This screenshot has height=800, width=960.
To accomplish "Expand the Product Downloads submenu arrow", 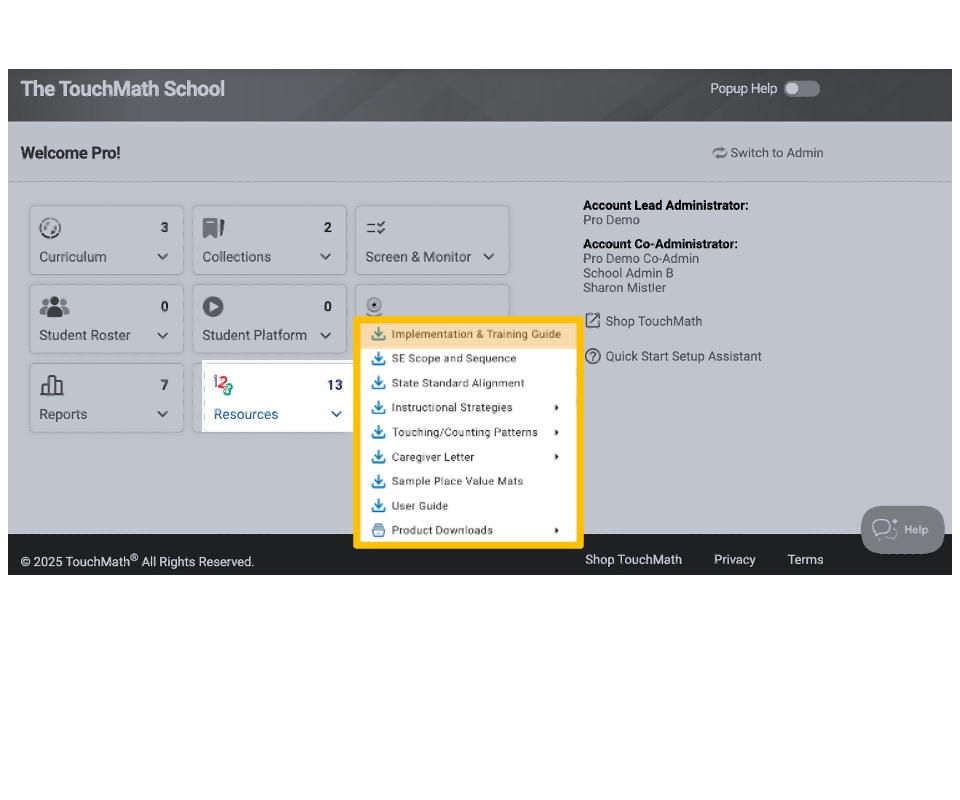I will pos(557,530).
